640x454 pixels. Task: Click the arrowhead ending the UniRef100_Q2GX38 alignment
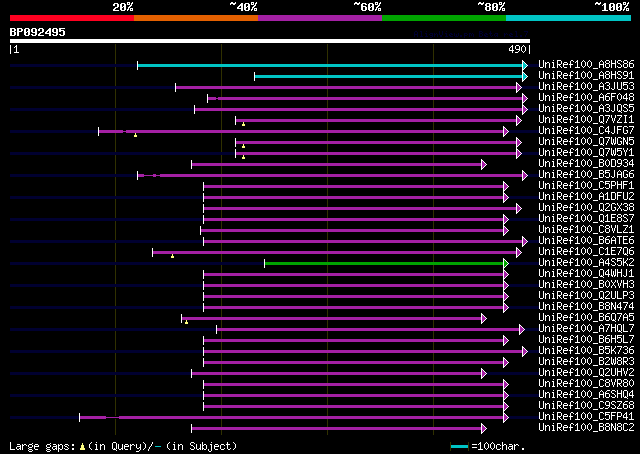coord(519,209)
